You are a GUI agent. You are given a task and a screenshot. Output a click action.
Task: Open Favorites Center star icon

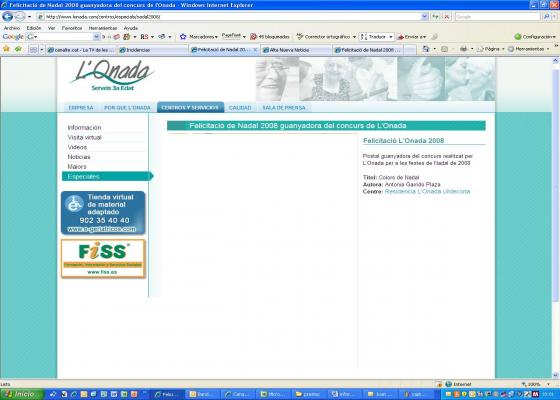click(x=6, y=49)
